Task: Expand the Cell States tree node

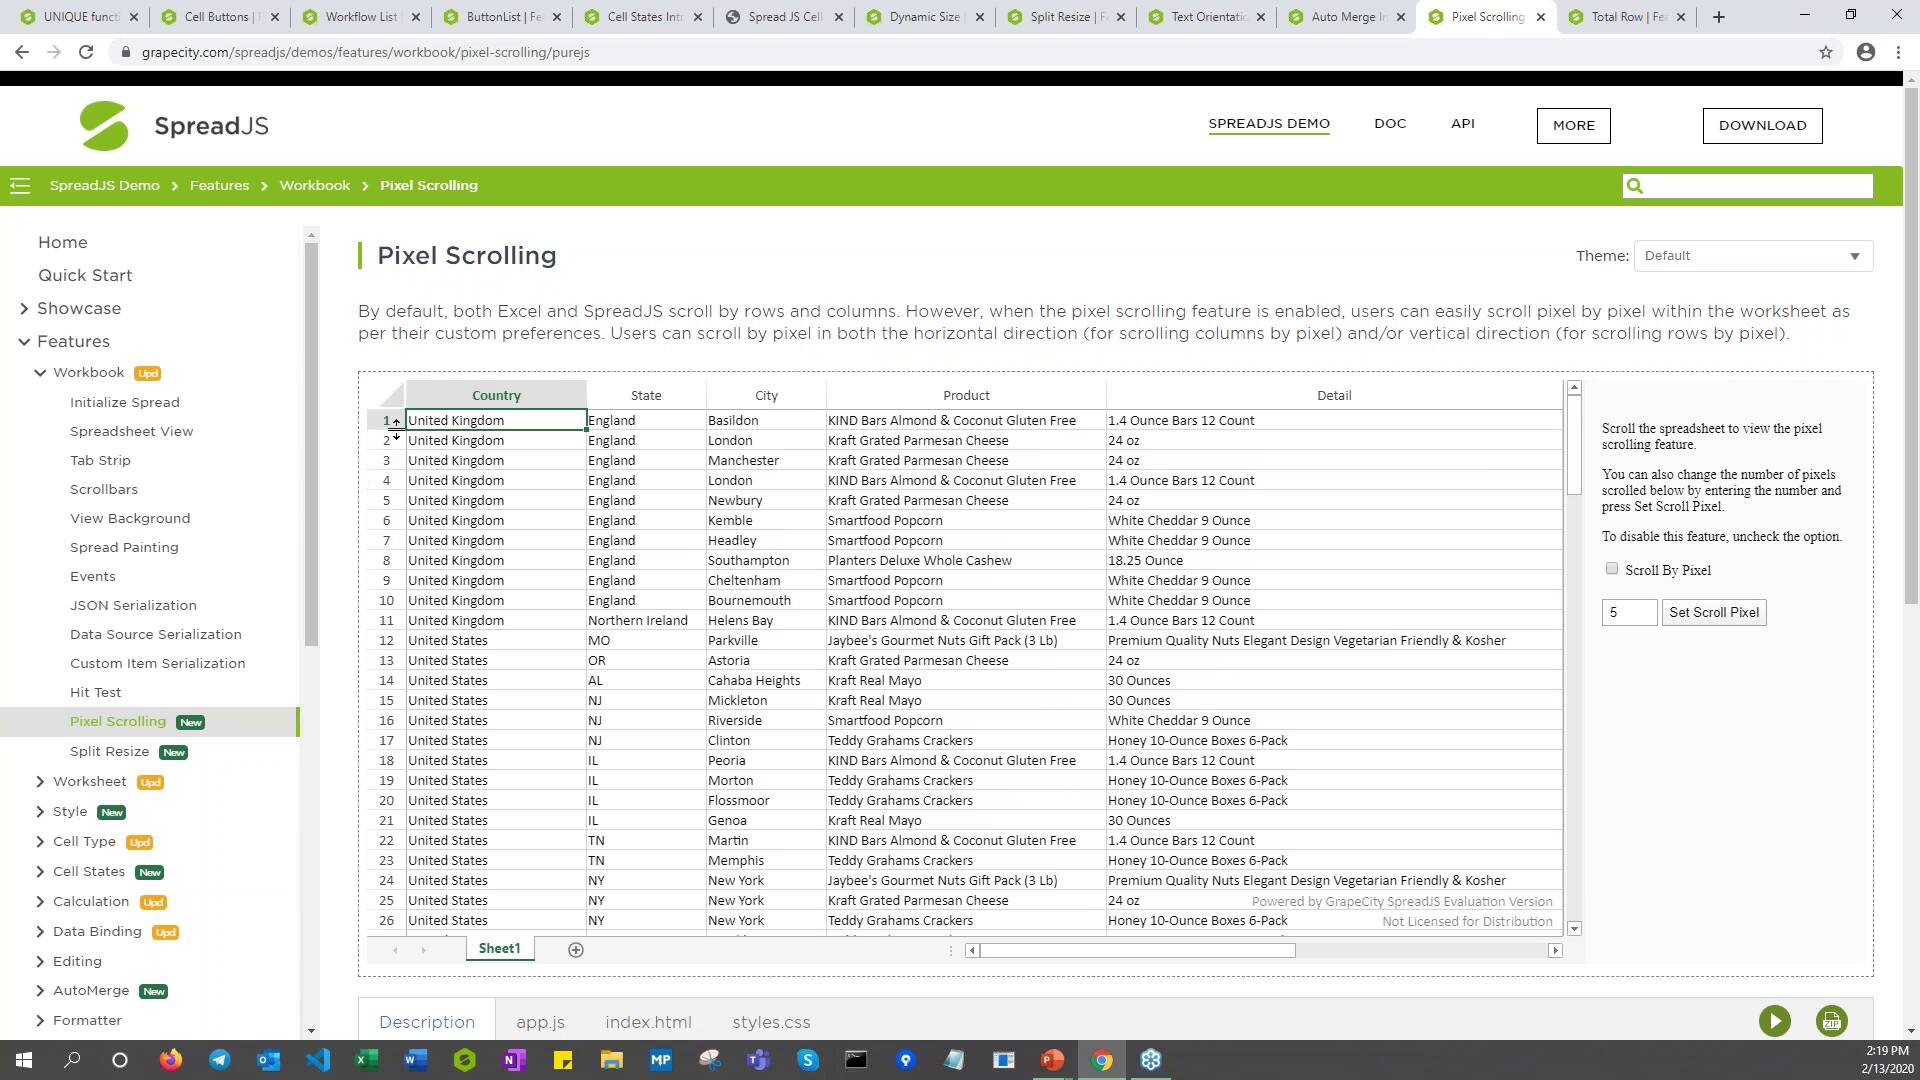Action: click(40, 872)
